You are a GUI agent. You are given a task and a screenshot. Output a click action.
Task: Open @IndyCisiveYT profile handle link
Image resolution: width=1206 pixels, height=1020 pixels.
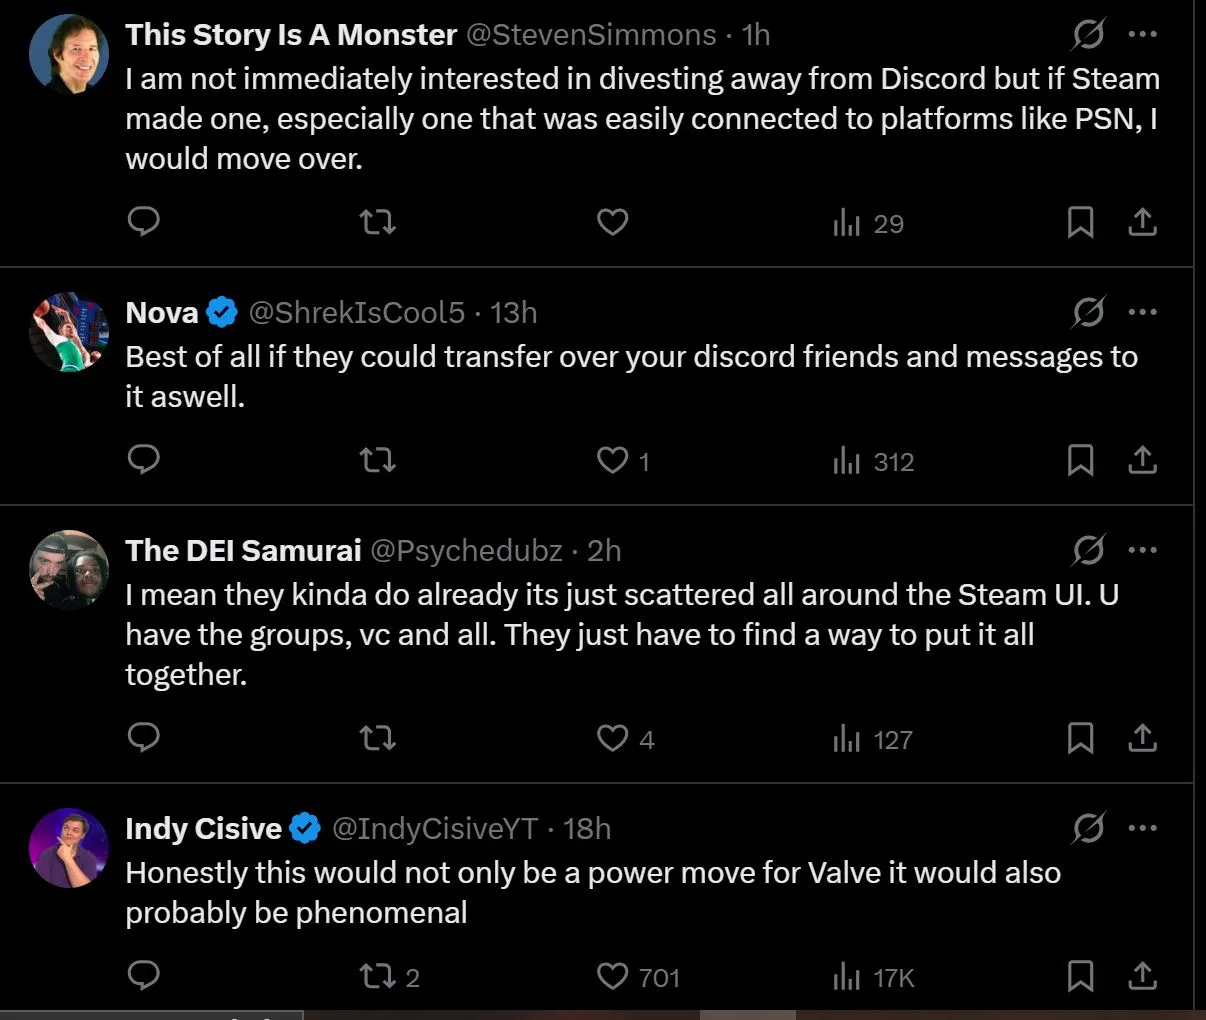coord(434,829)
